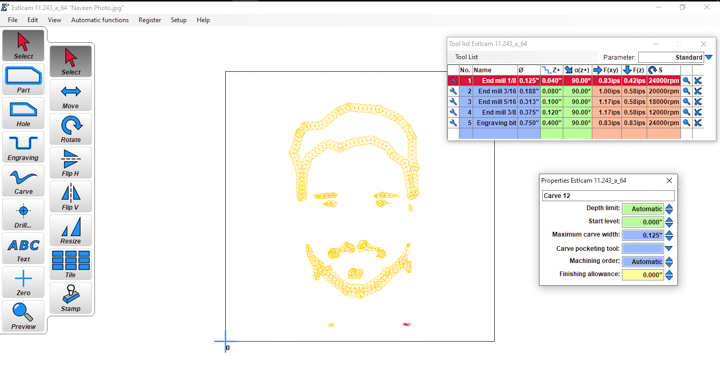Open the Drill tool

23,214
